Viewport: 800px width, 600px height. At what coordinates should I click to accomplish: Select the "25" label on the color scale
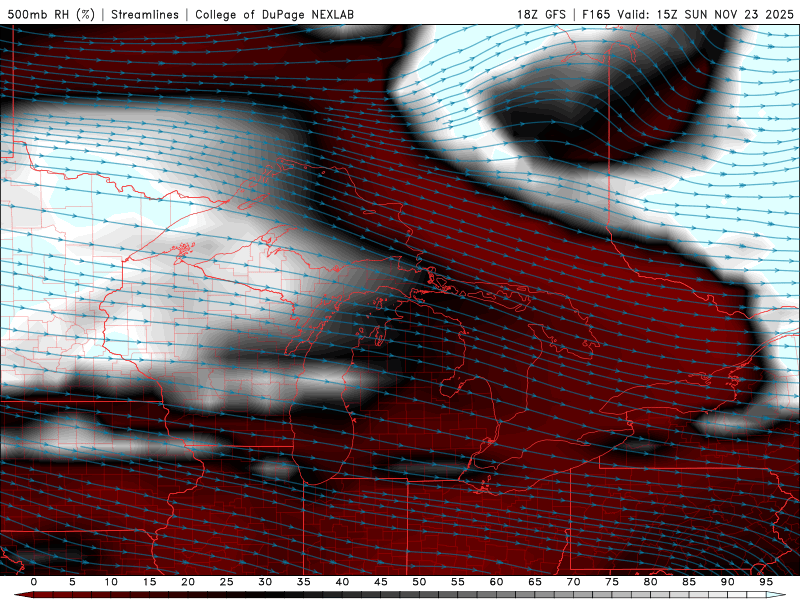(227, 582)
